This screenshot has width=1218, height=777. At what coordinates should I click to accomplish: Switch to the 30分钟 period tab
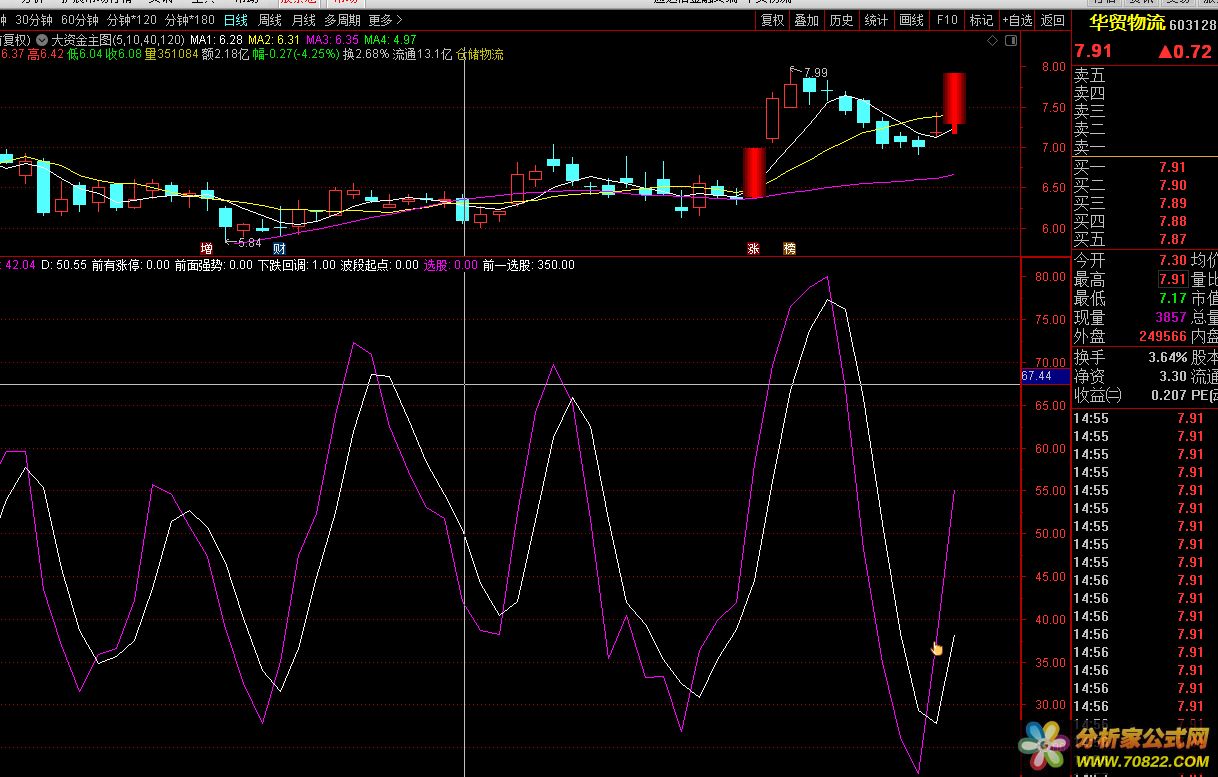click(x=34, y=20)
